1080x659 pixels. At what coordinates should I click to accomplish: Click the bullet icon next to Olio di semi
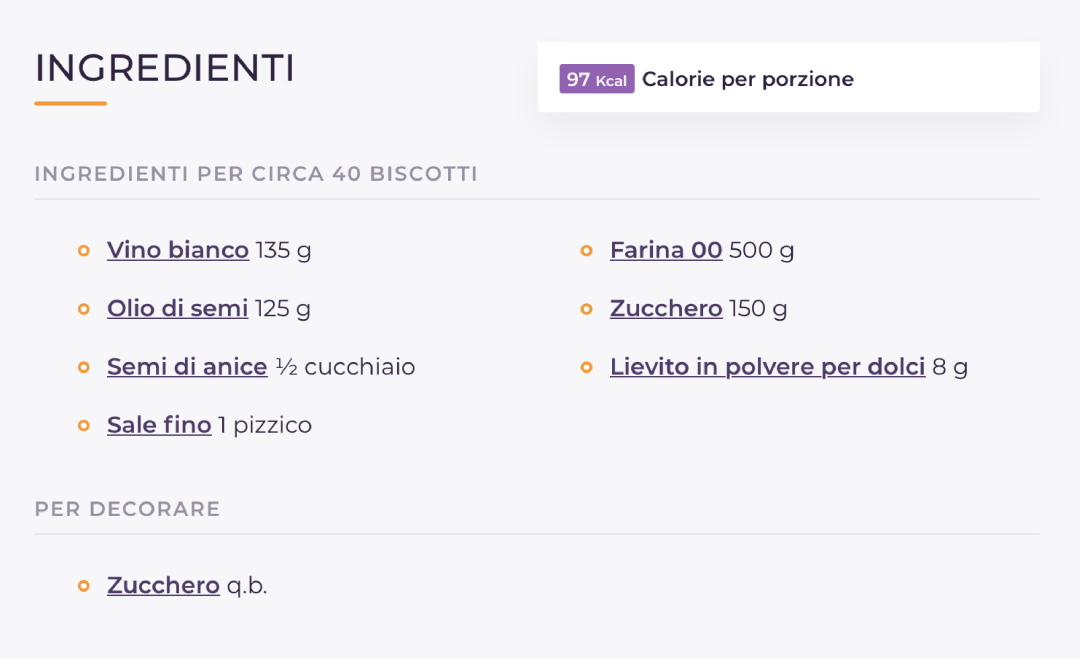tap(84, 309)
